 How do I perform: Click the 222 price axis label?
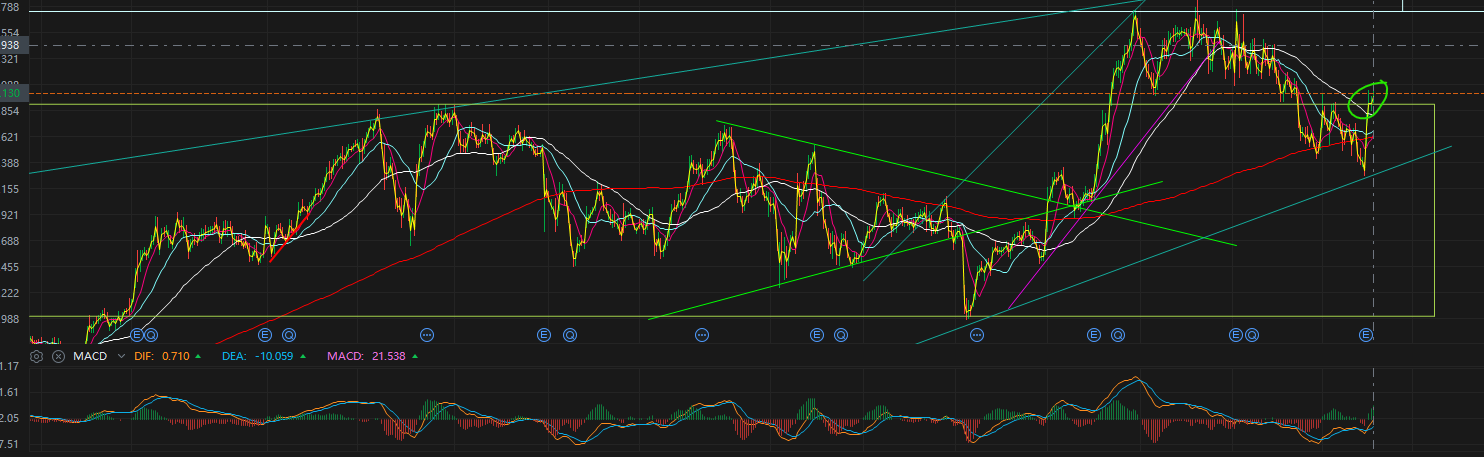point(11,293)
